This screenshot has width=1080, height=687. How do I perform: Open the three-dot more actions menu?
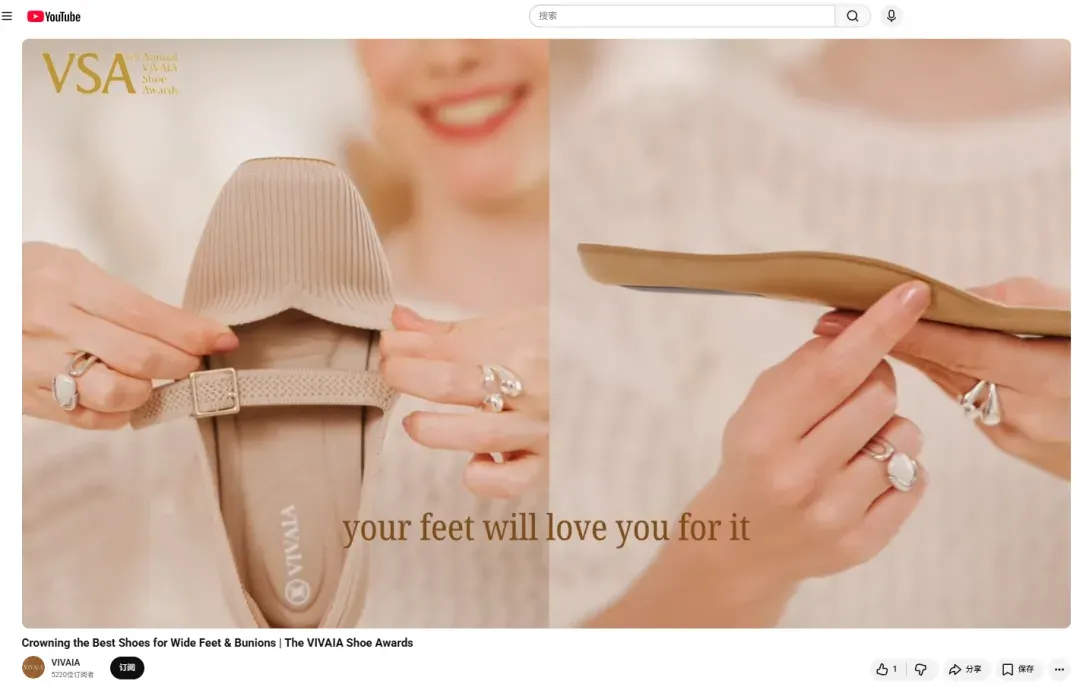click(1059, 669)
